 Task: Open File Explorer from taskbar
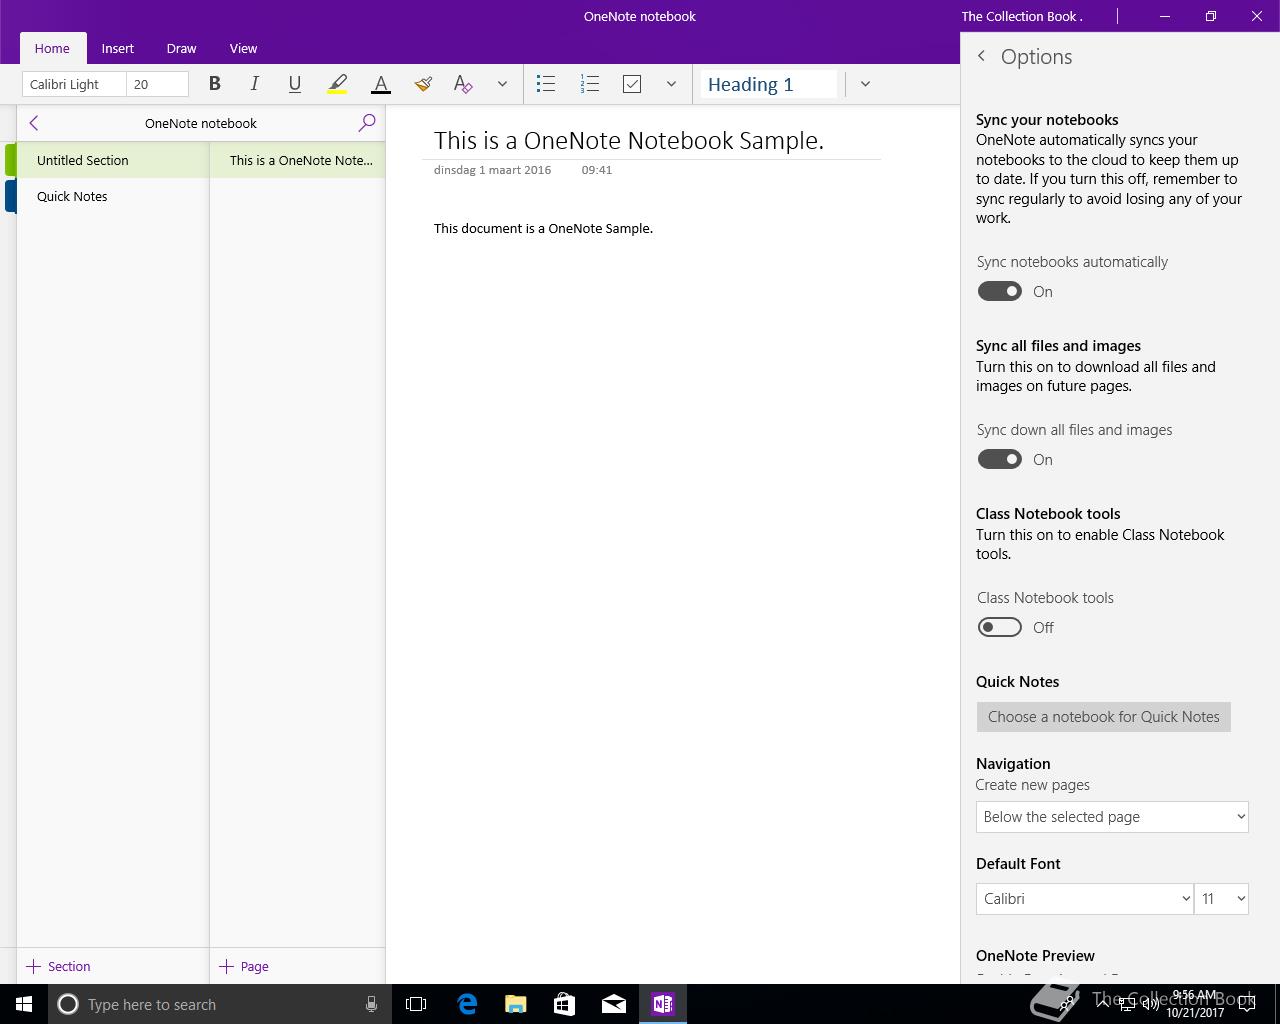click(516, 1004)
